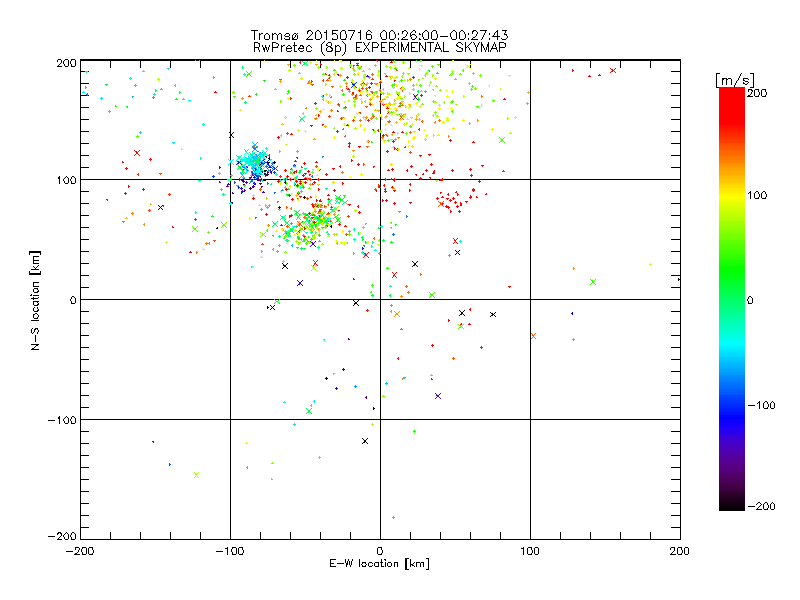
Task: Click the black X marker near (-99, 137)
Action: 232,135
